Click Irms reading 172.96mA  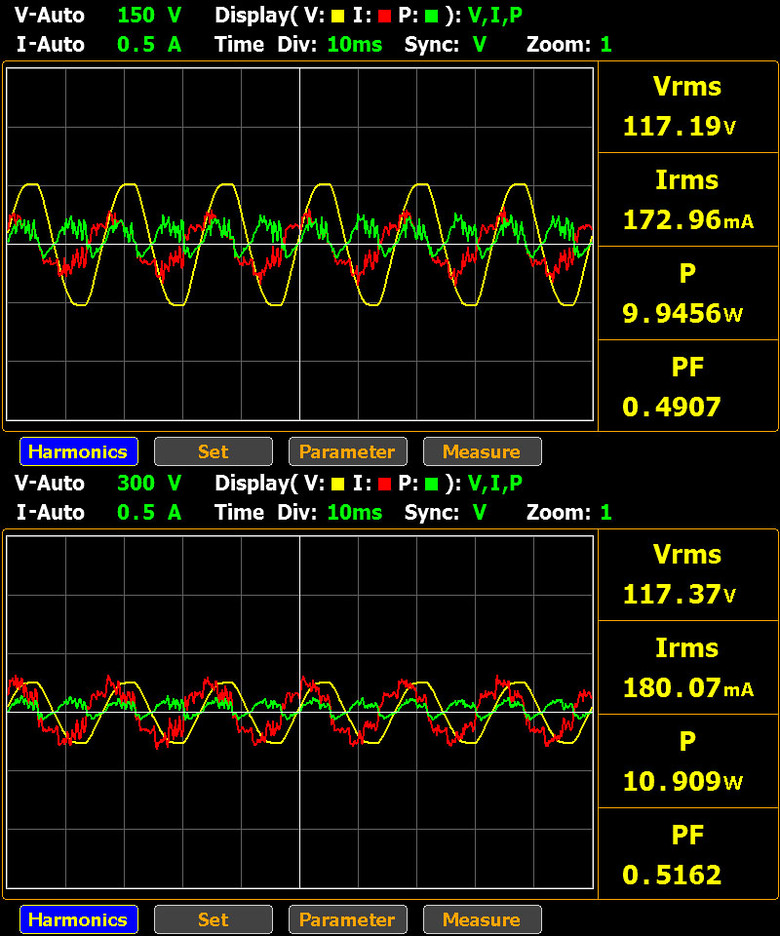pos(688,220)
